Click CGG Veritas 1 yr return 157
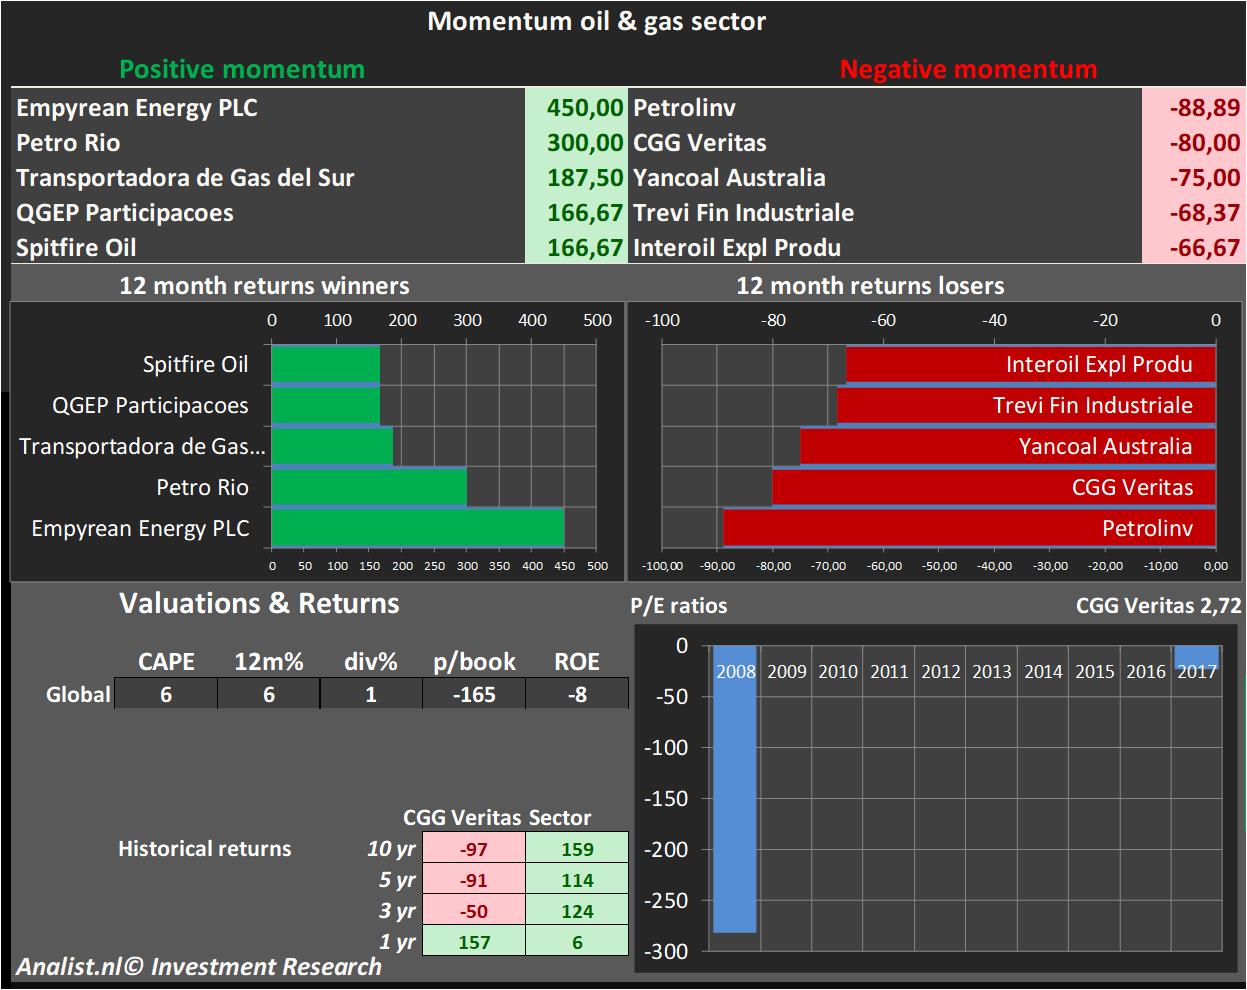The height and width of the screenshot is (990, 1247). tap(474, 942)
